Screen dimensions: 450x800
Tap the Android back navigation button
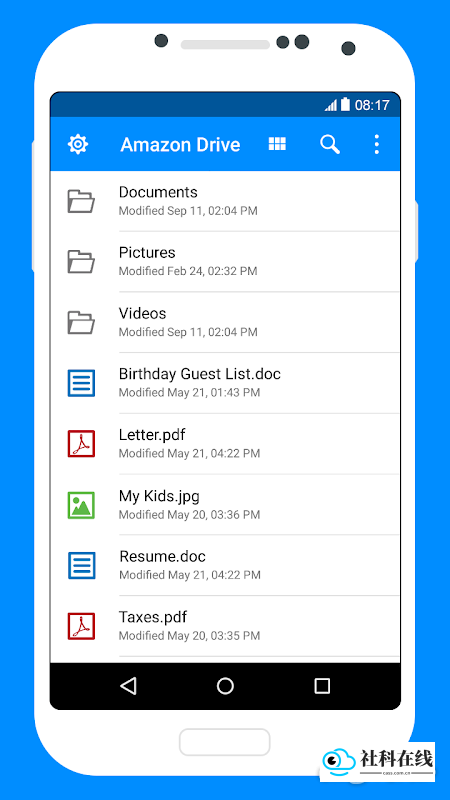pos(129,686)
